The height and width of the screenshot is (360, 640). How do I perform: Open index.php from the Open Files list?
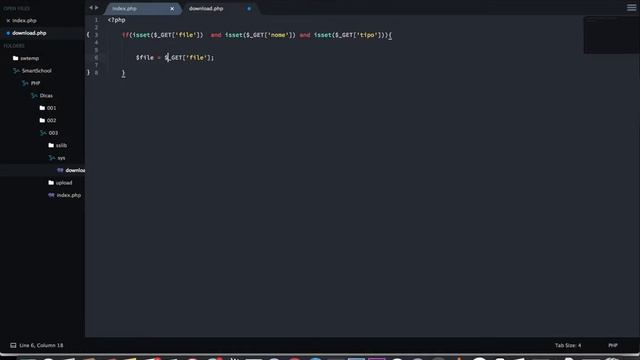click(24, 20)
